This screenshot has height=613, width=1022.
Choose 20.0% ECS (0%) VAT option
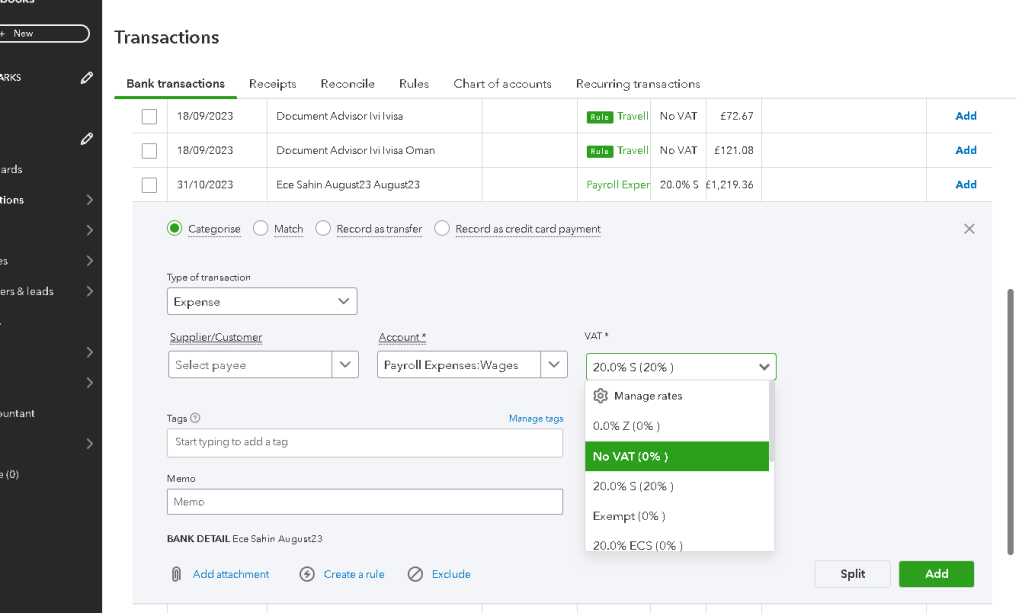click(x=677, y=543)
